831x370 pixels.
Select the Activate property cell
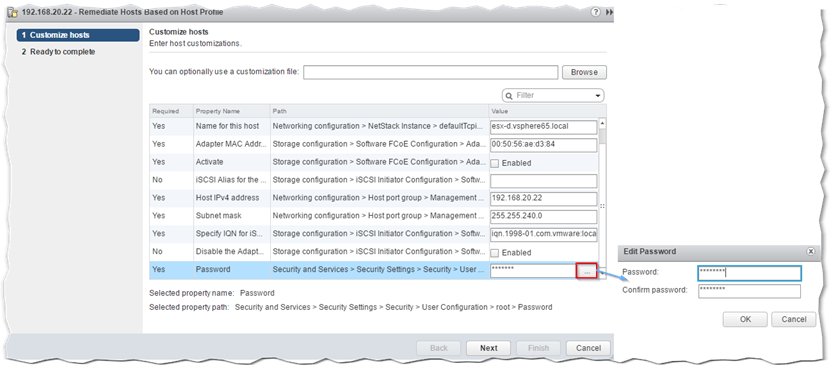pyautogui.click(x=232, y=162)
